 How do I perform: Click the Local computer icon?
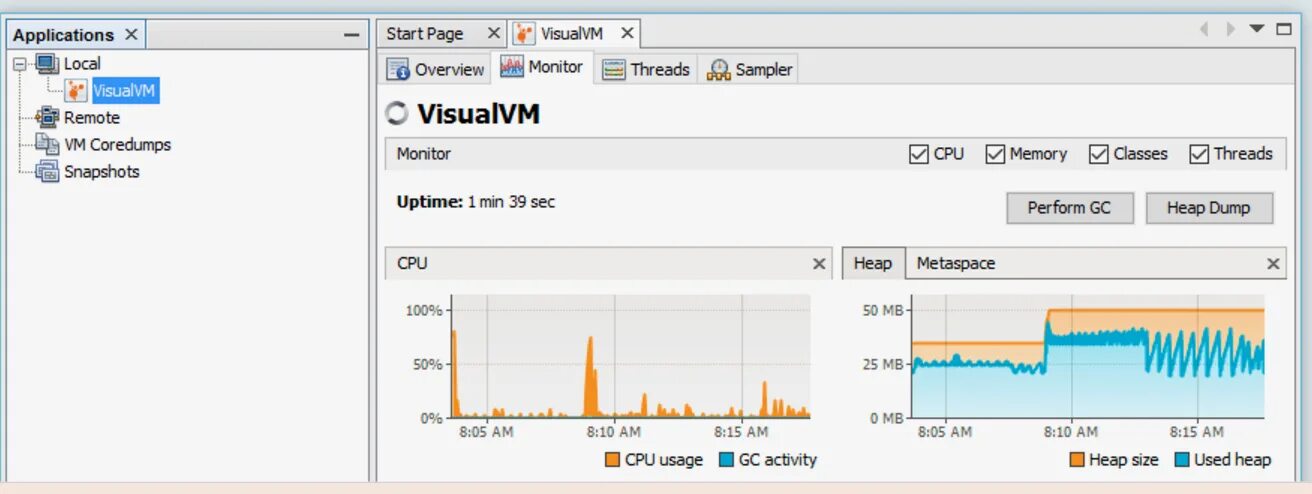click(47, 64)
